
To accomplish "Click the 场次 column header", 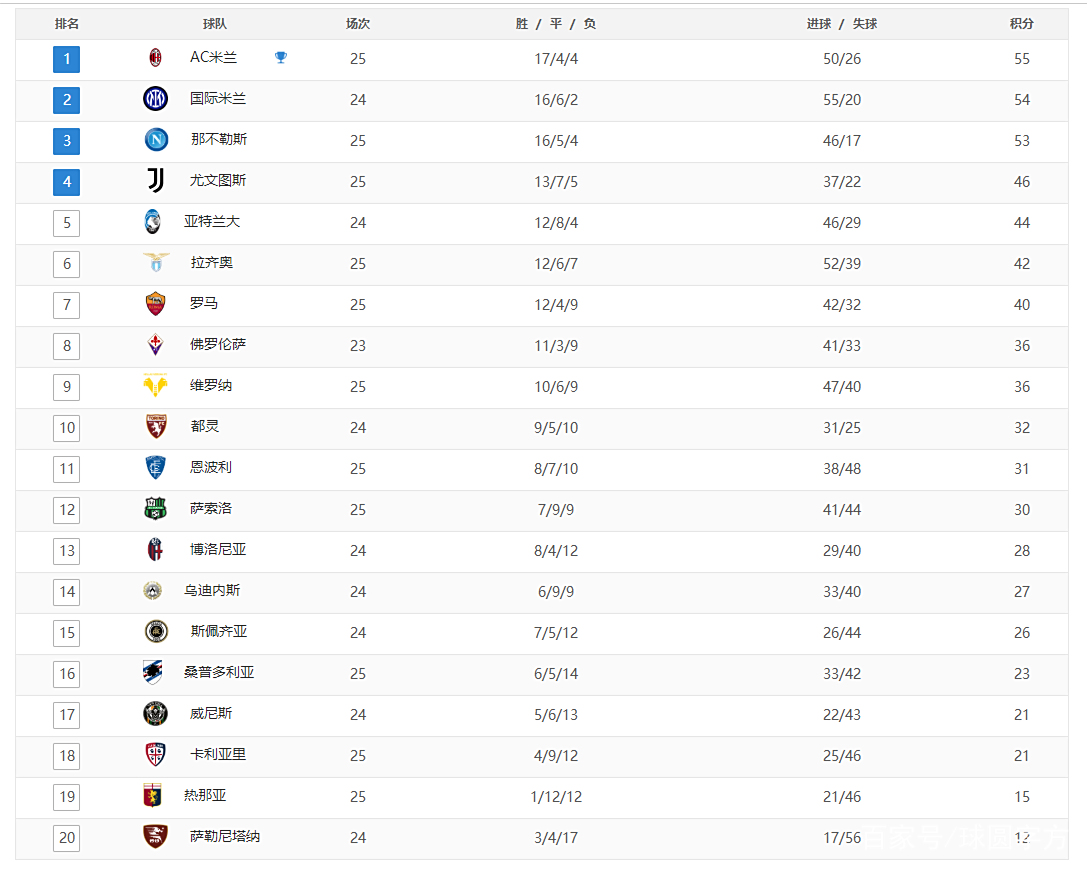I will [x=358, y=24].
